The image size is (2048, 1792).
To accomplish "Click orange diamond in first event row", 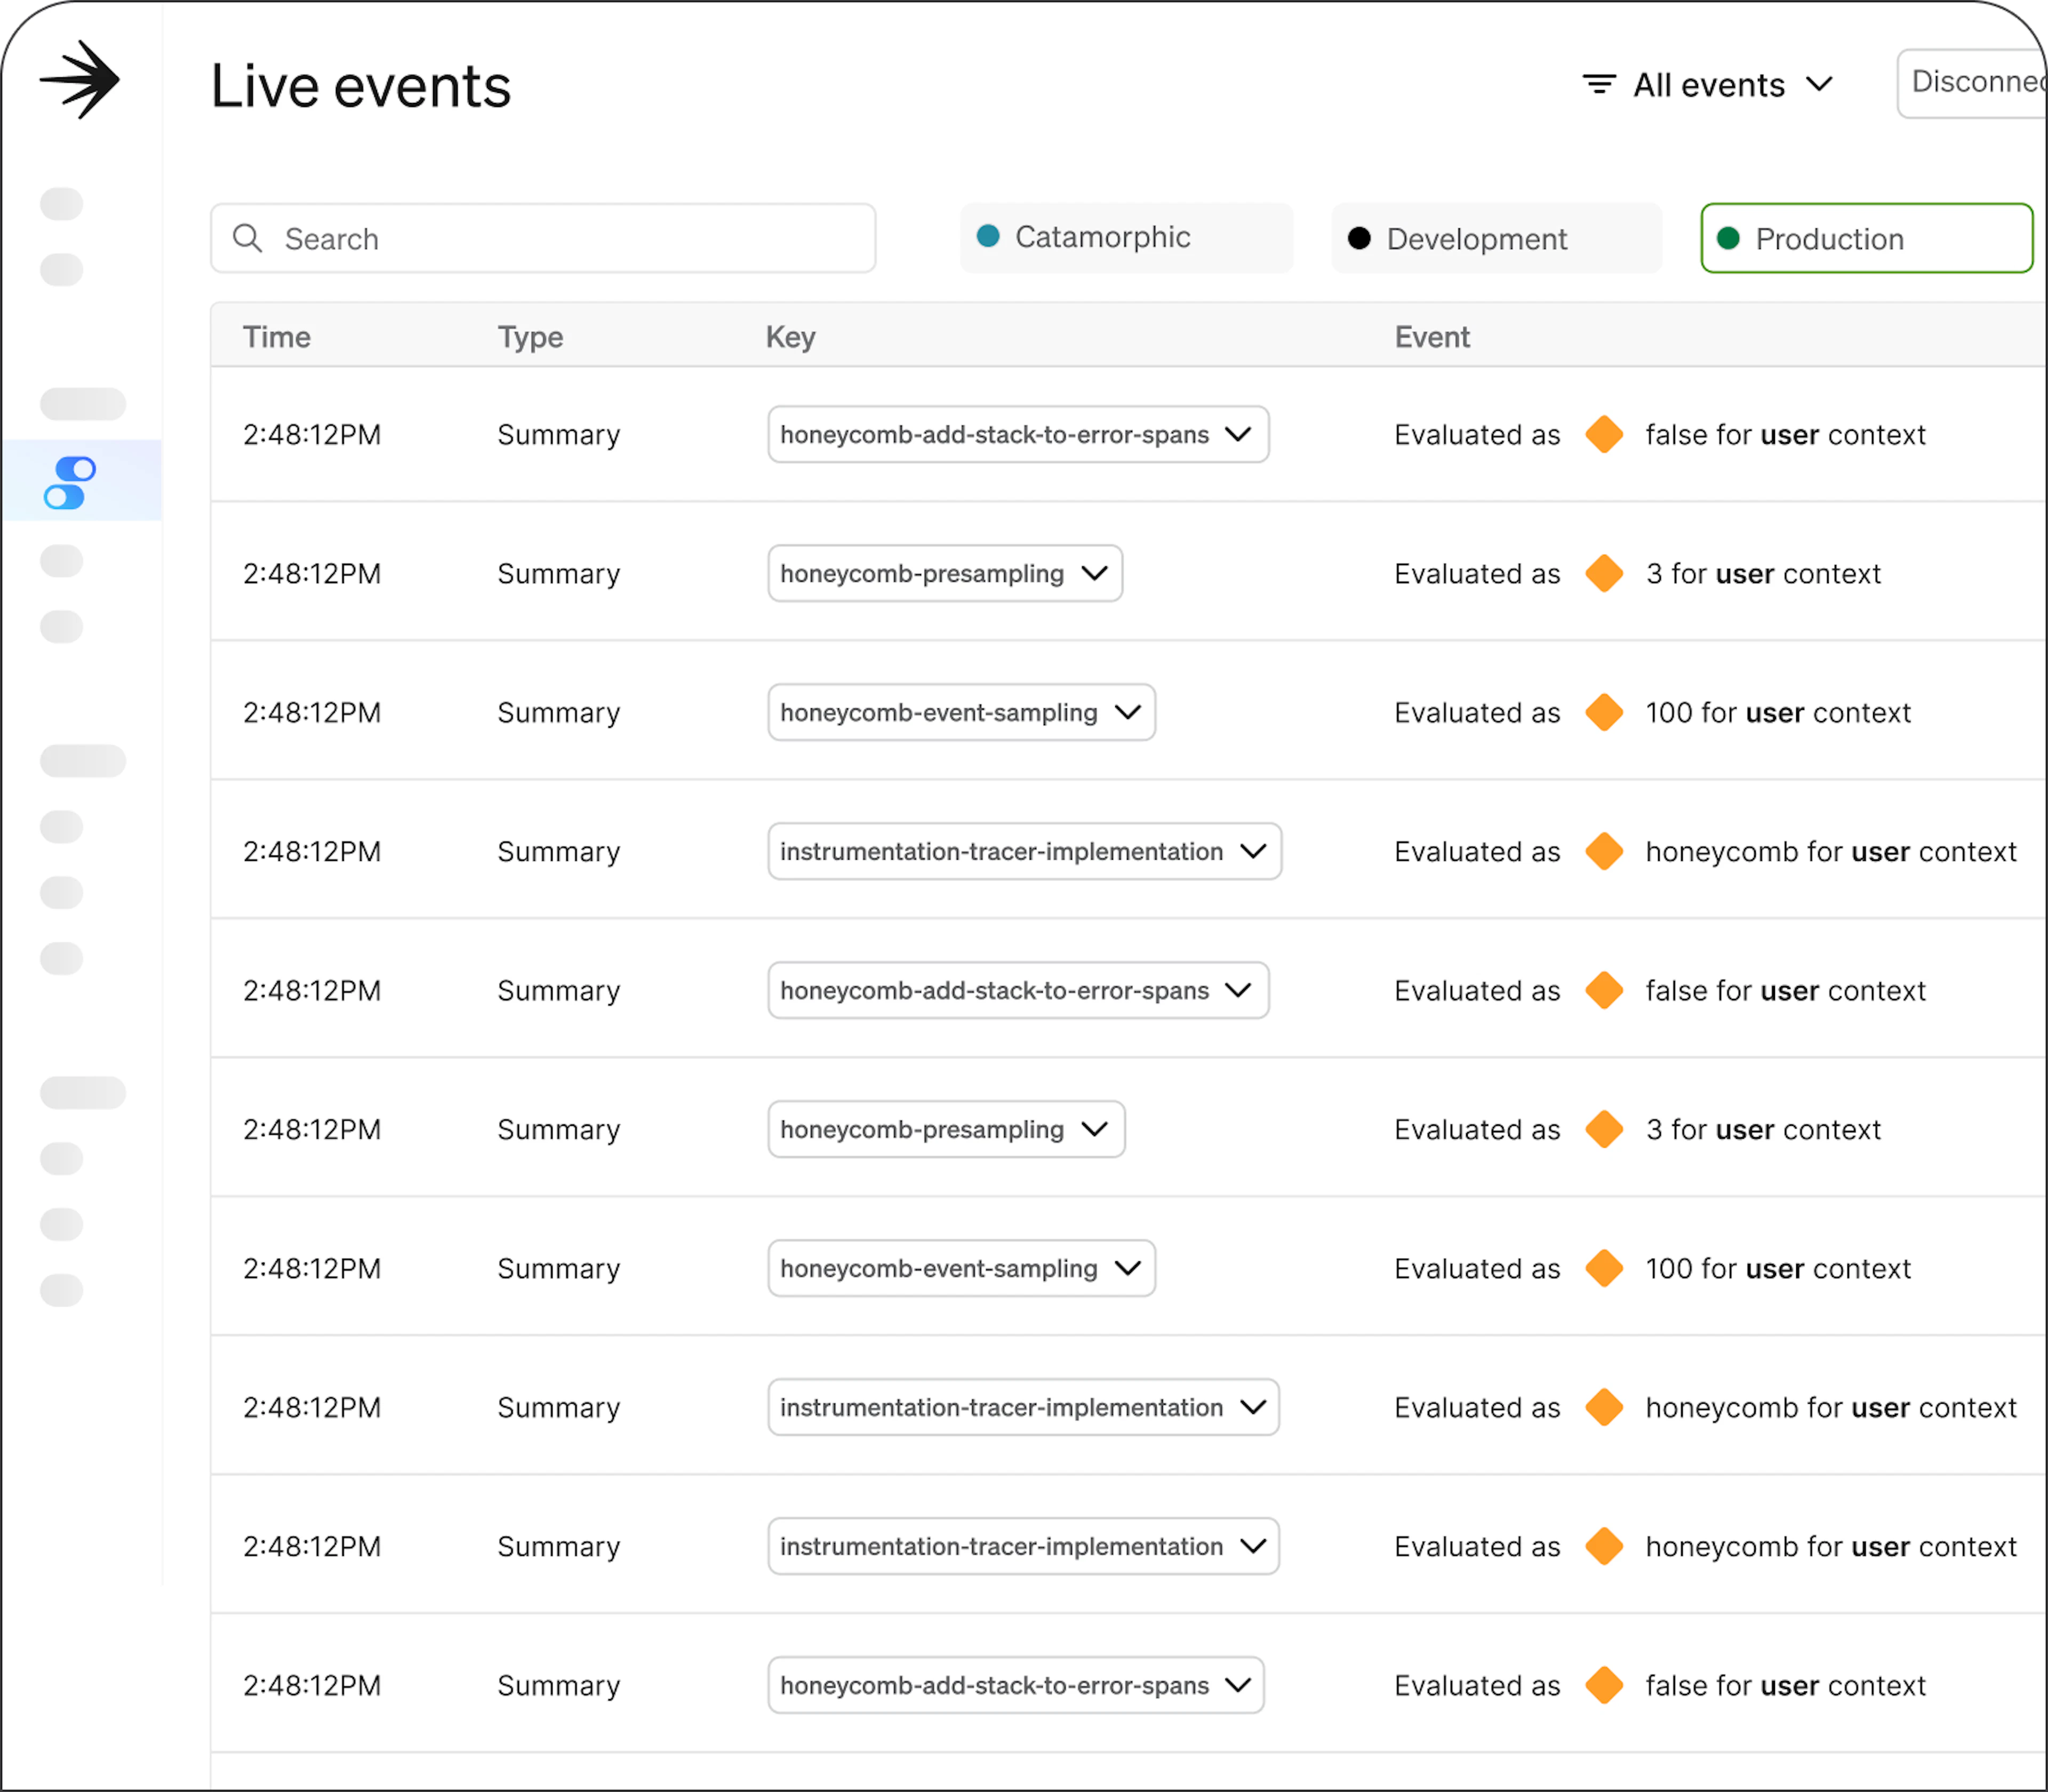I will click(x=1604, y=434).
